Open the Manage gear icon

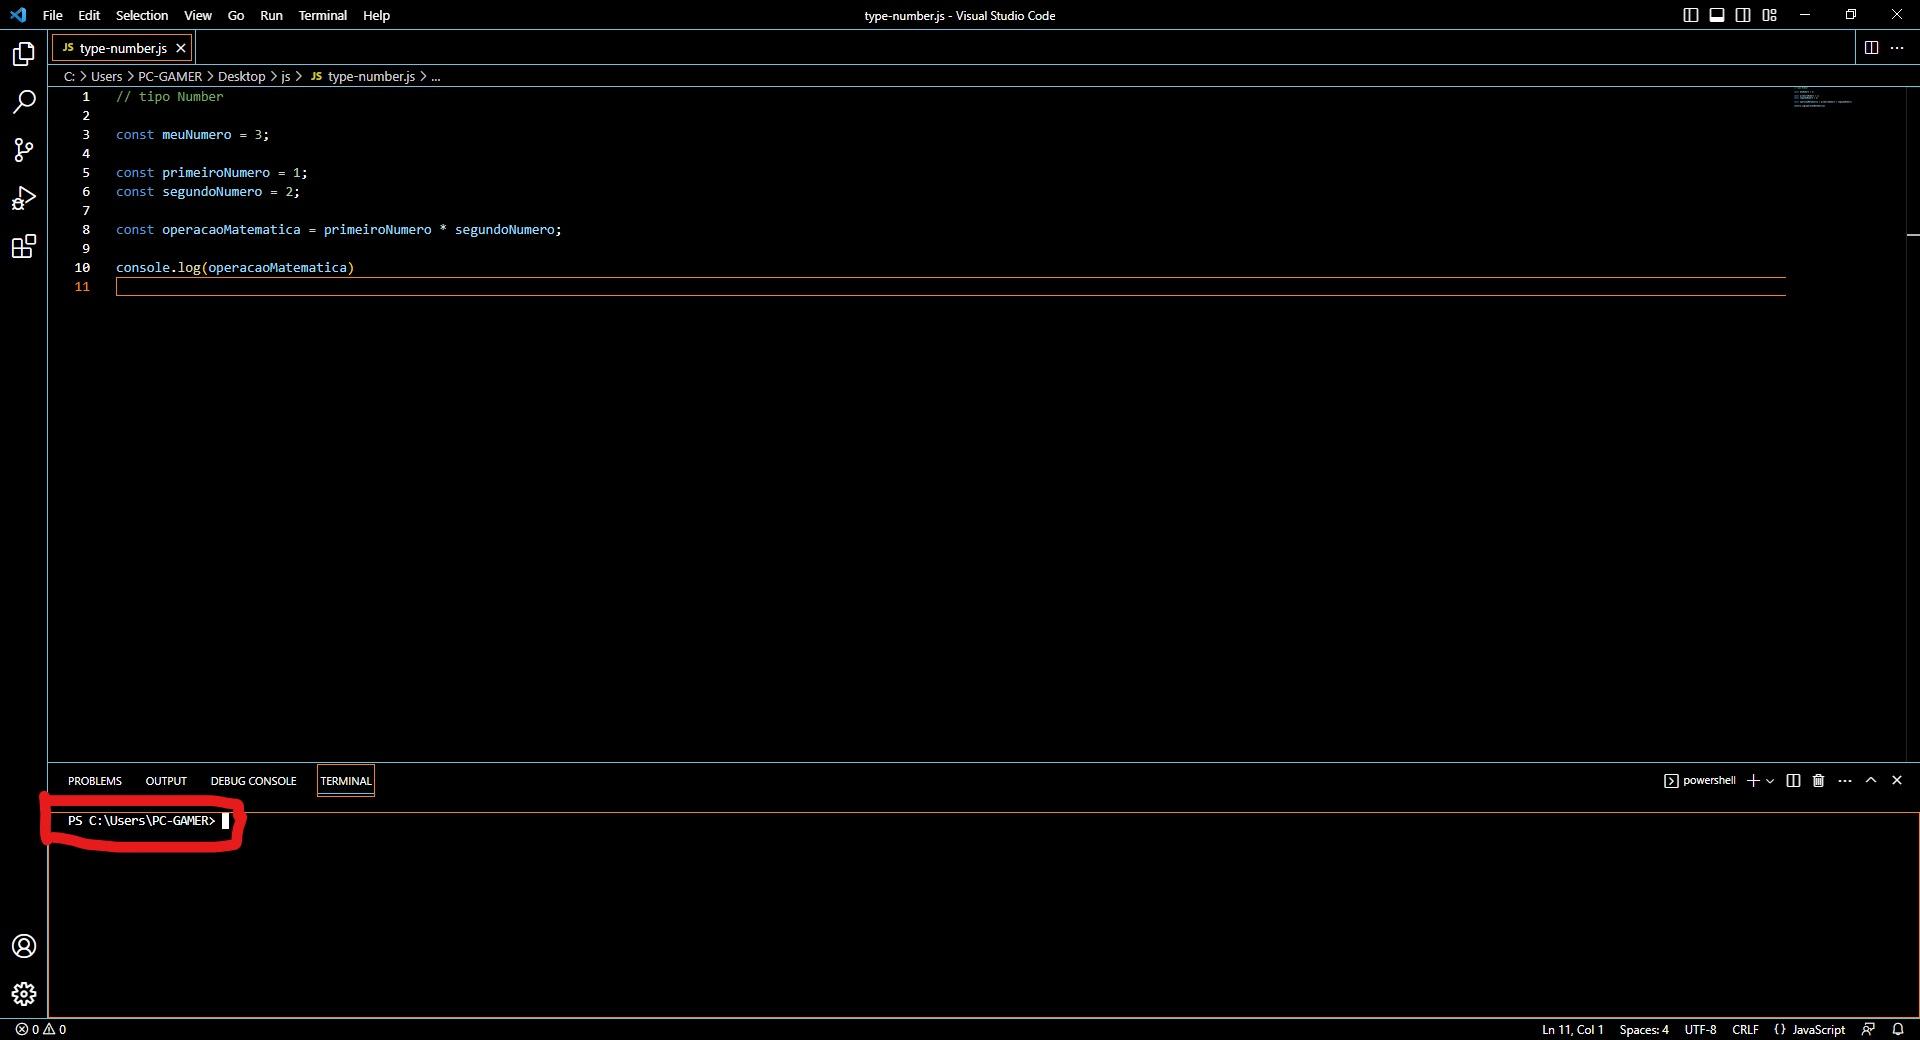pos(24,994)
